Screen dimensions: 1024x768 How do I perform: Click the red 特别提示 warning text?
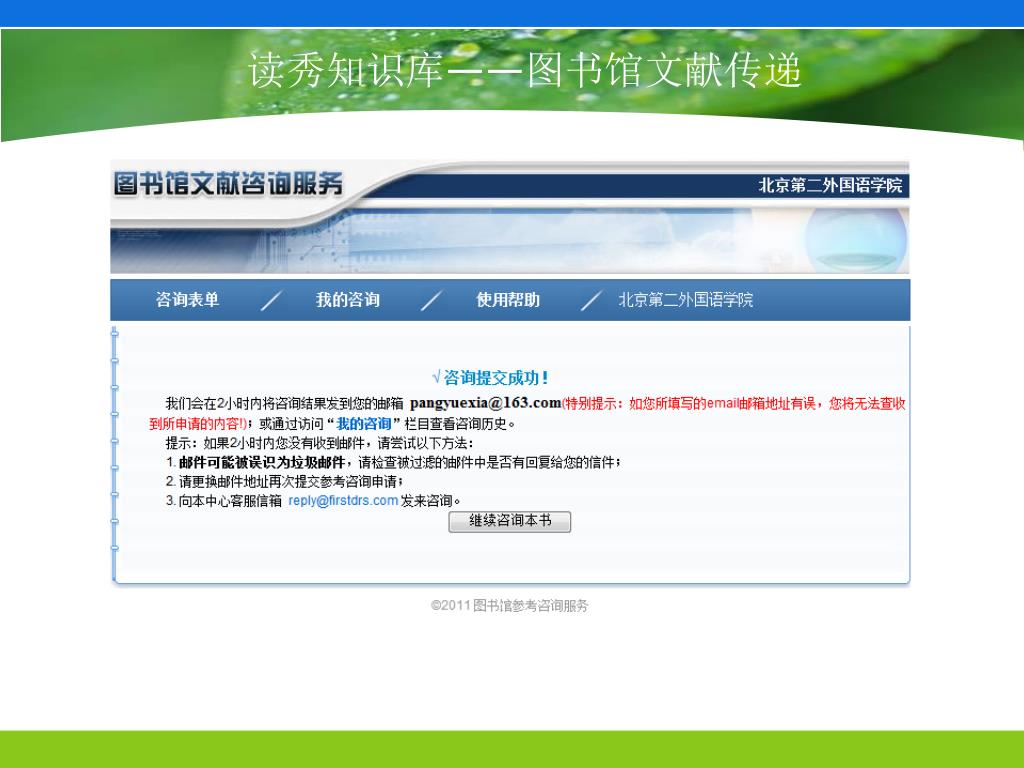pos(528,413)
